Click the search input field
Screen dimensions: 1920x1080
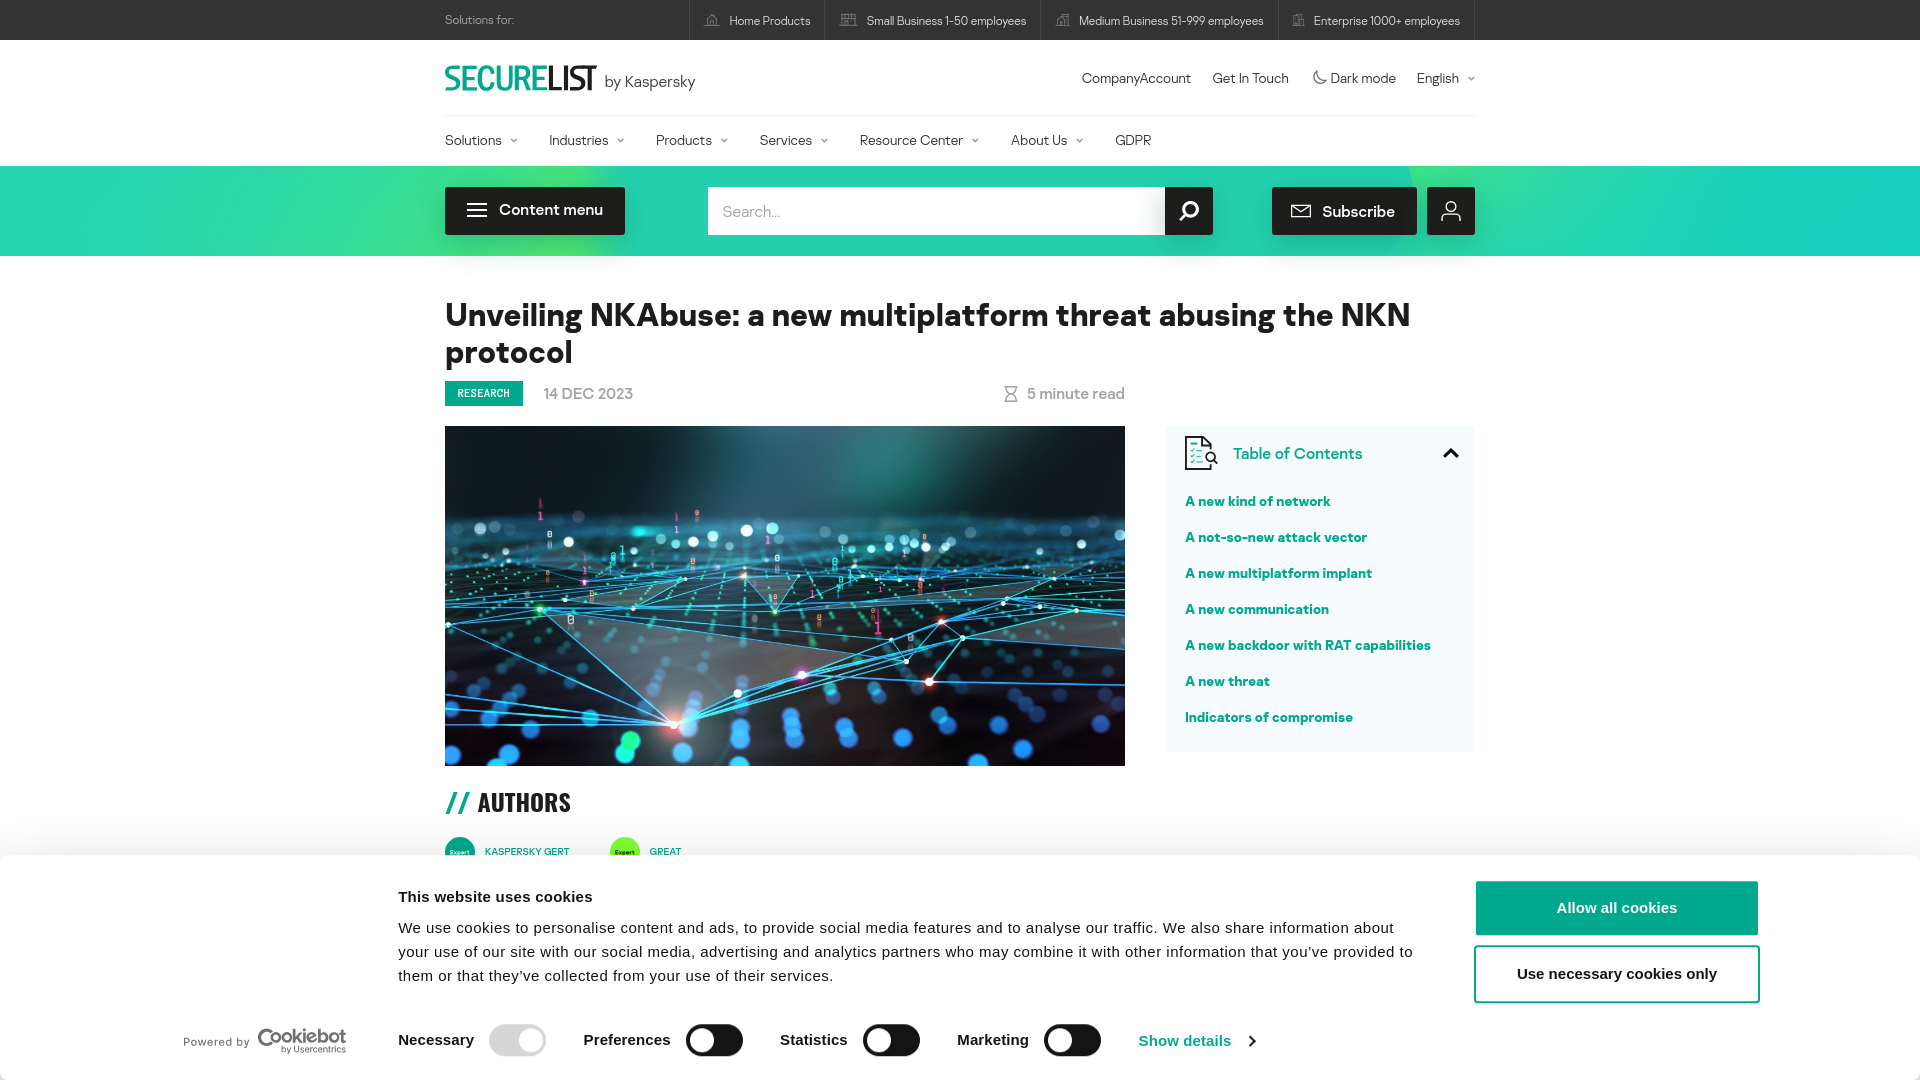(935, 211)
